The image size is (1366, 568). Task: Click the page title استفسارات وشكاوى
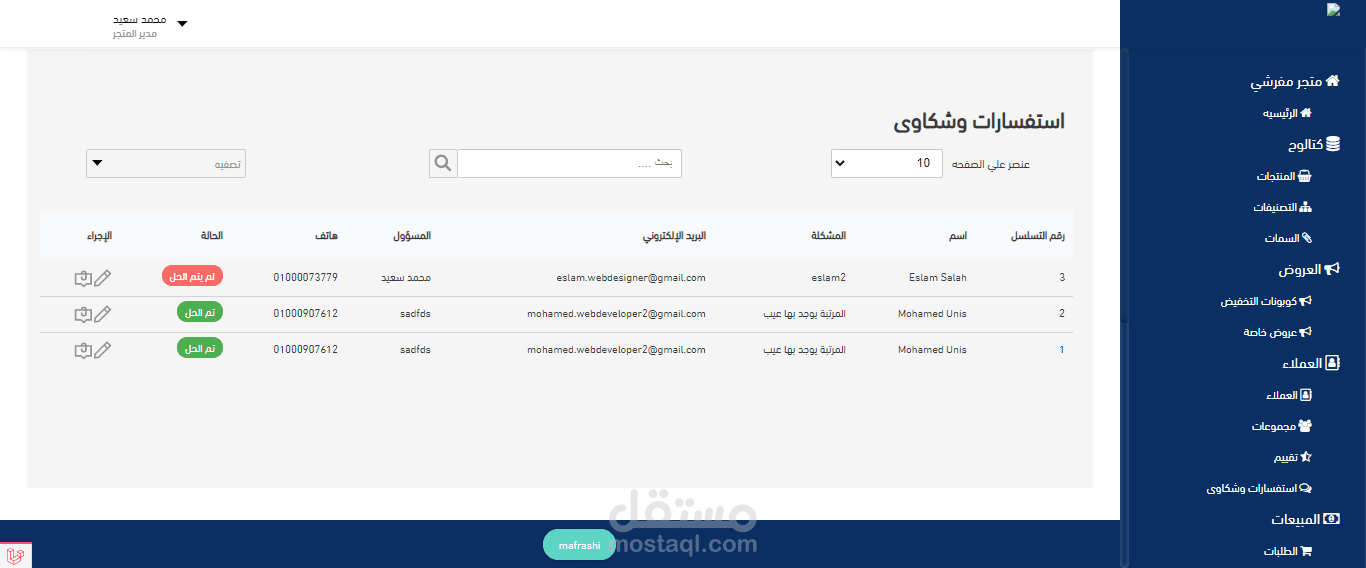(979, 121)
